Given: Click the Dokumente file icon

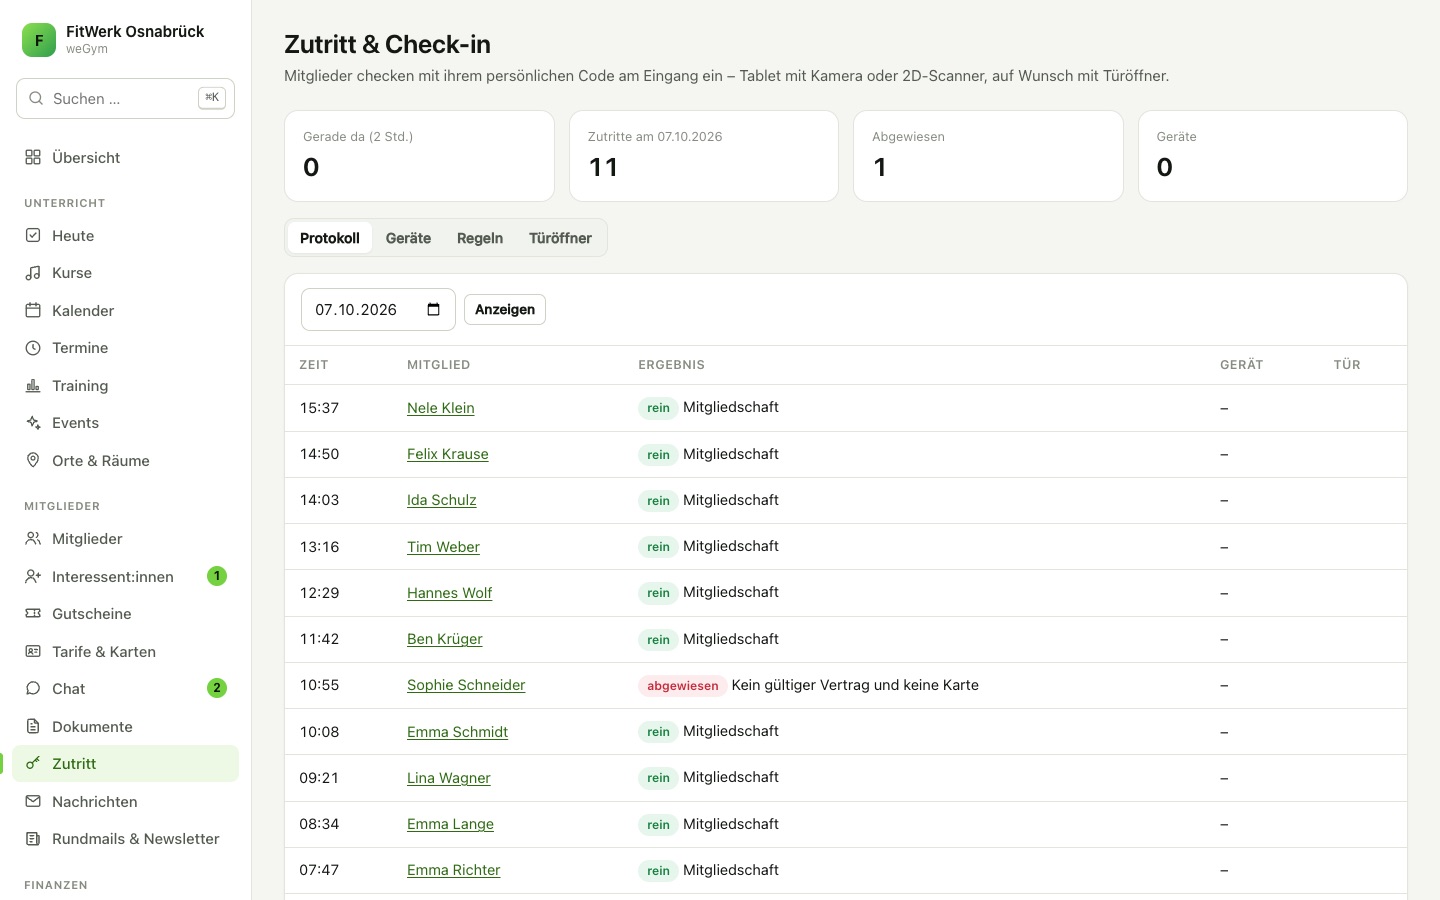Looking at the screenshot, I should click(33, 726).
